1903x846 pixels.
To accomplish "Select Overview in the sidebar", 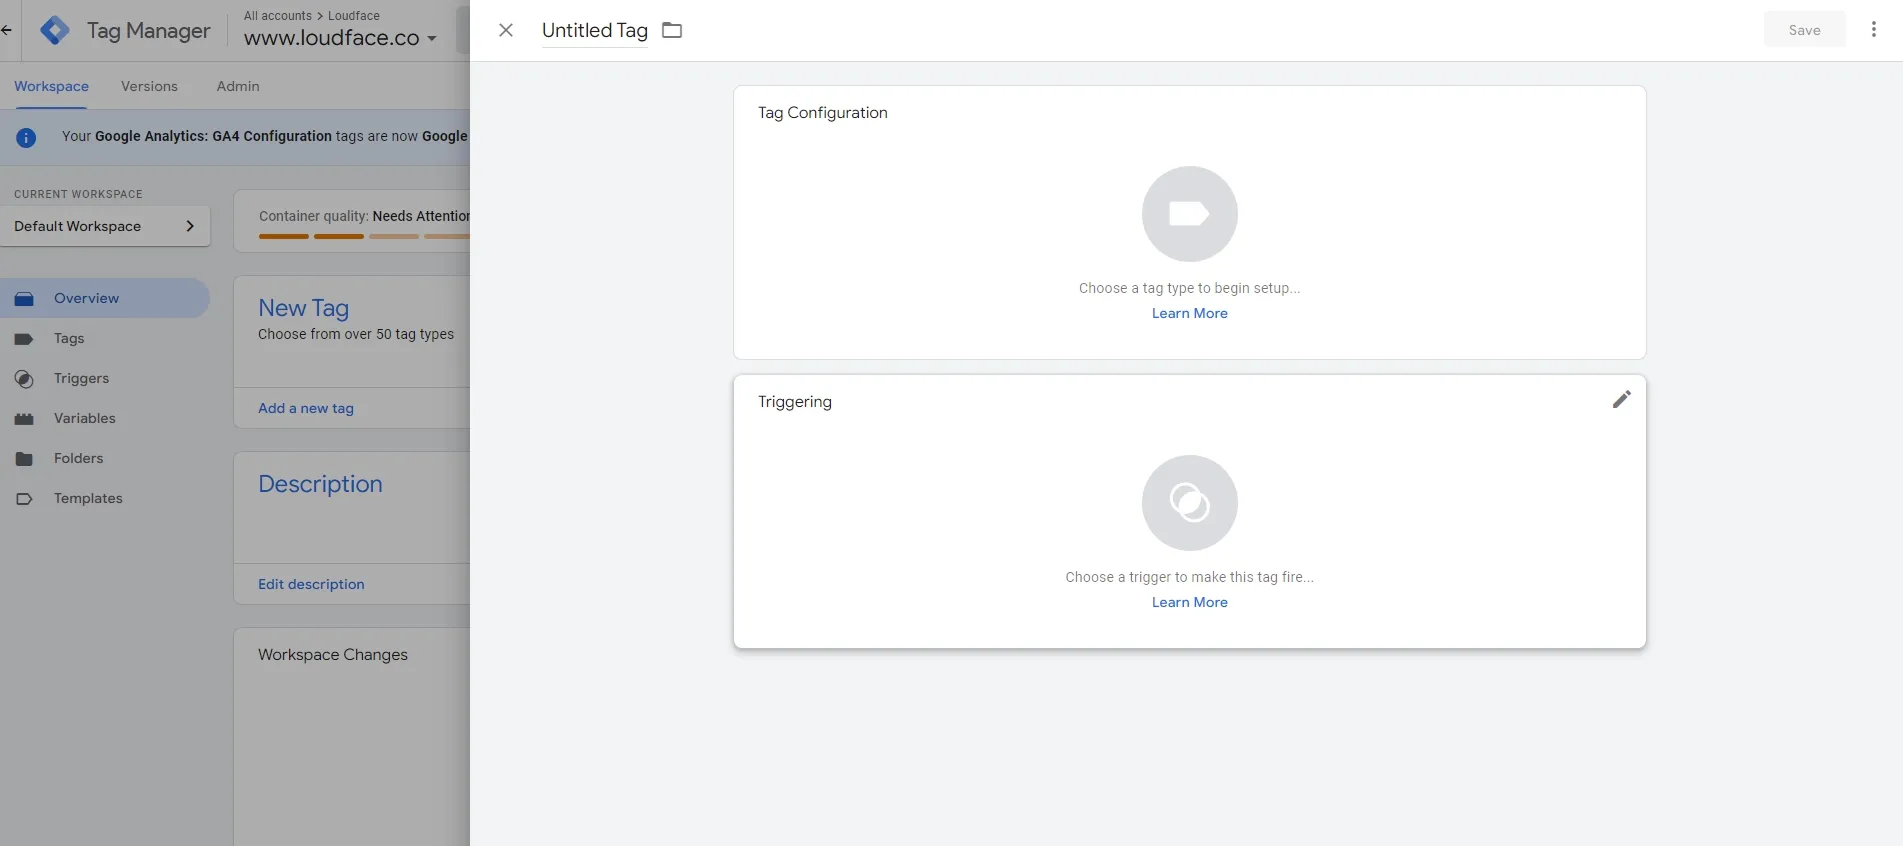I will 104,298.
